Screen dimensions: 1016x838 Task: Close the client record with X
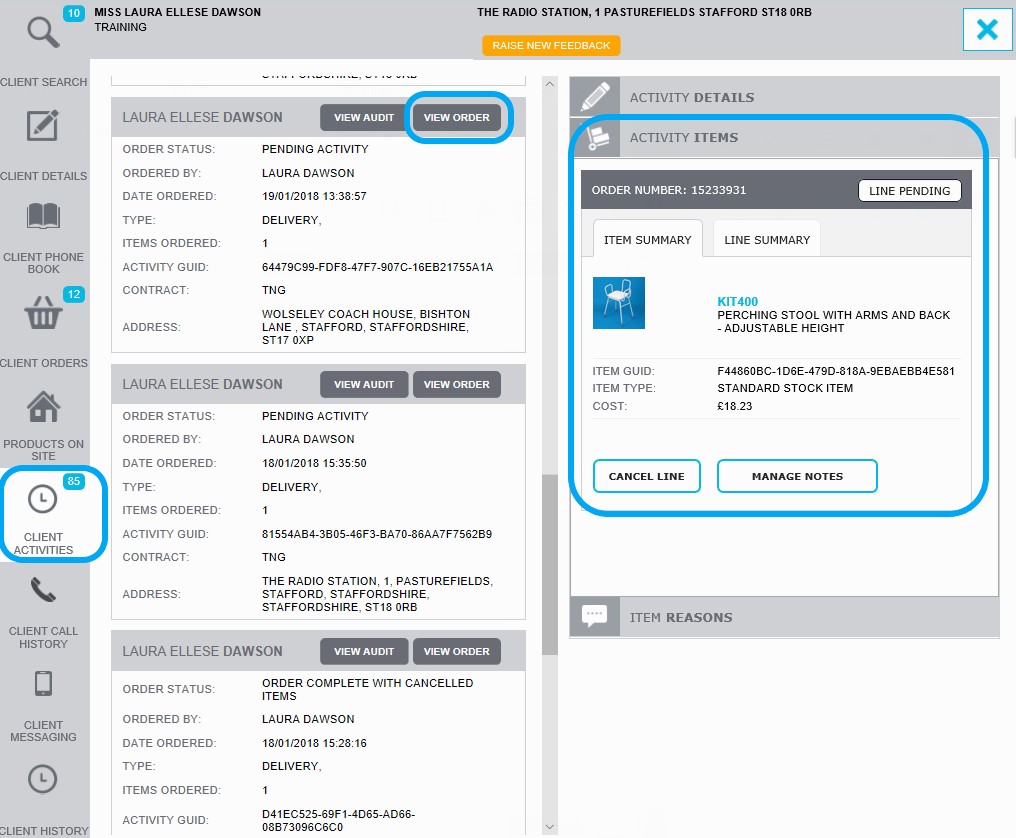tap(987, 29)
